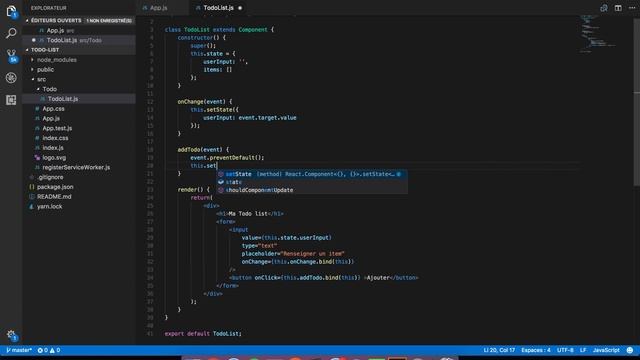Select TodoList.js in open editors list
Viewport: 640px width, 360px height.
point(79,40)
